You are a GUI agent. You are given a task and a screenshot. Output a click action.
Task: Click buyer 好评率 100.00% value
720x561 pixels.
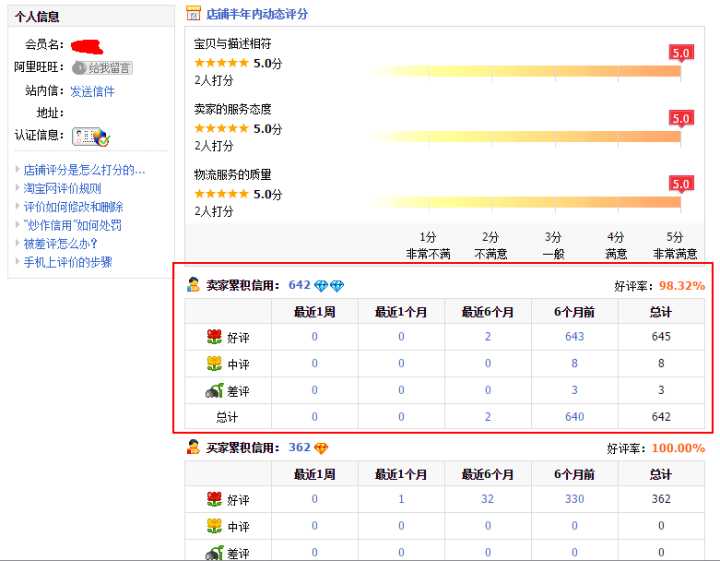tap(678, 448)
